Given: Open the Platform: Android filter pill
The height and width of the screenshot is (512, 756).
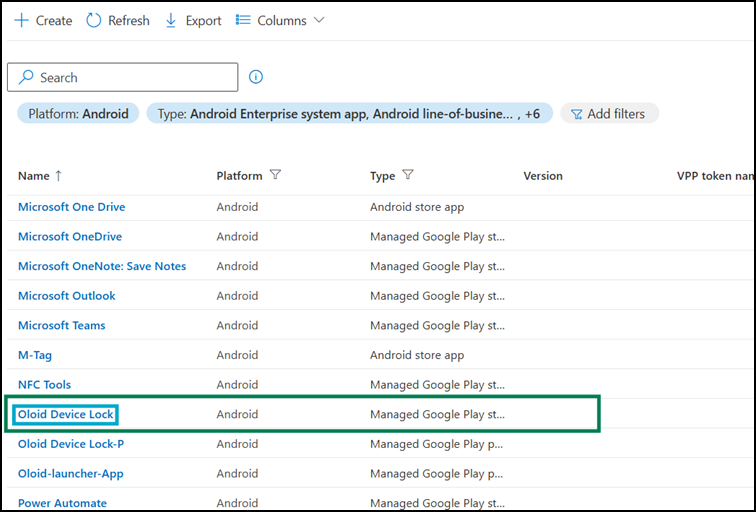Looking at the screenshot, I should [78, 114].
